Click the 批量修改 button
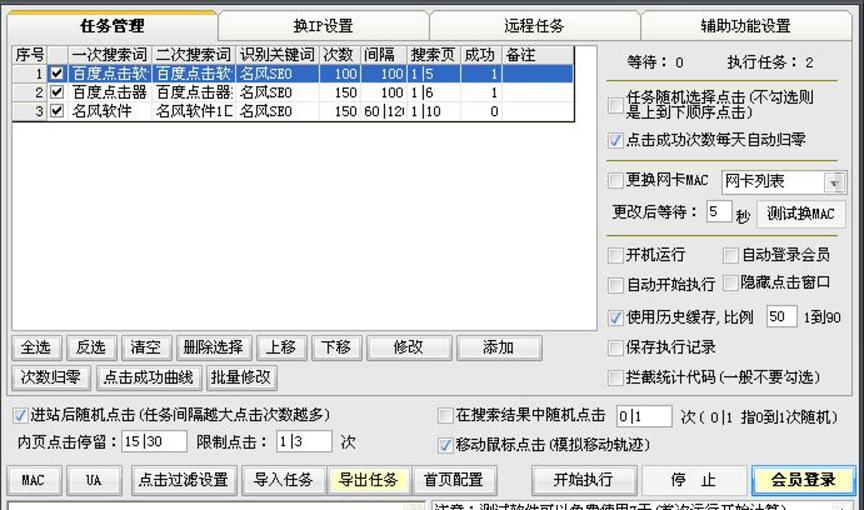864x510 pixels. click(241, 378)
